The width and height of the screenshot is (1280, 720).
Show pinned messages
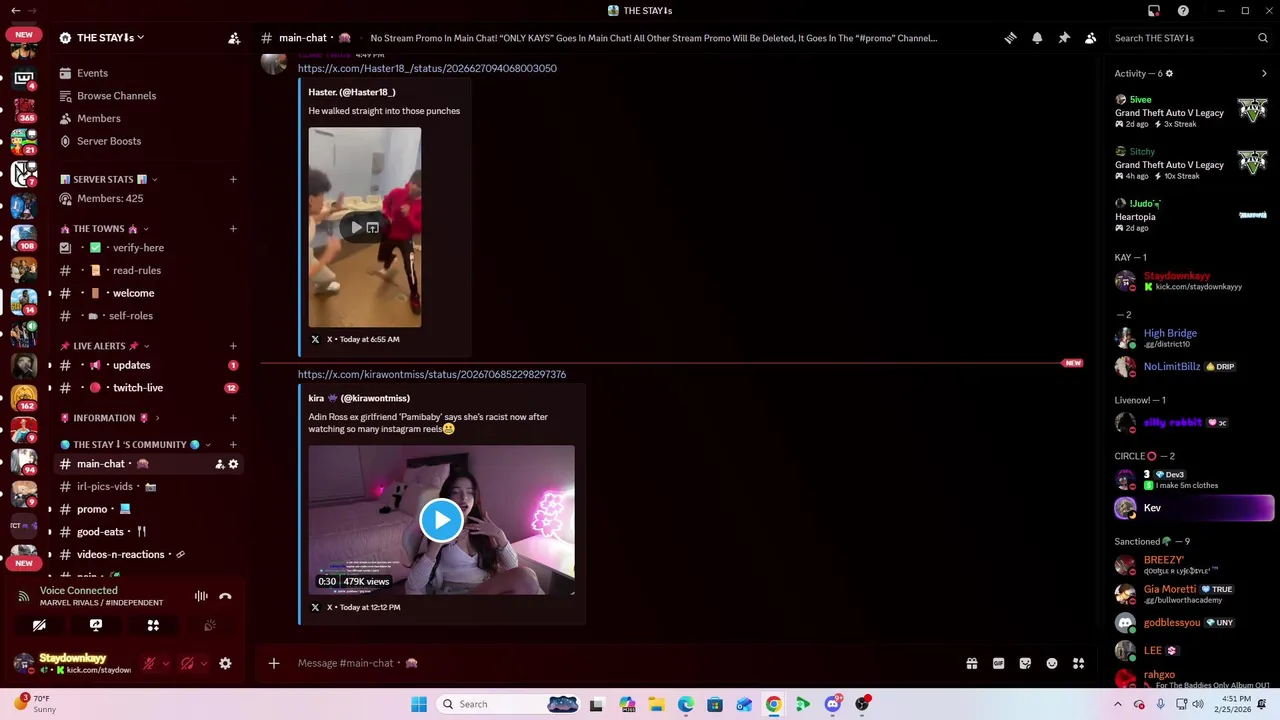(1064, 38)
